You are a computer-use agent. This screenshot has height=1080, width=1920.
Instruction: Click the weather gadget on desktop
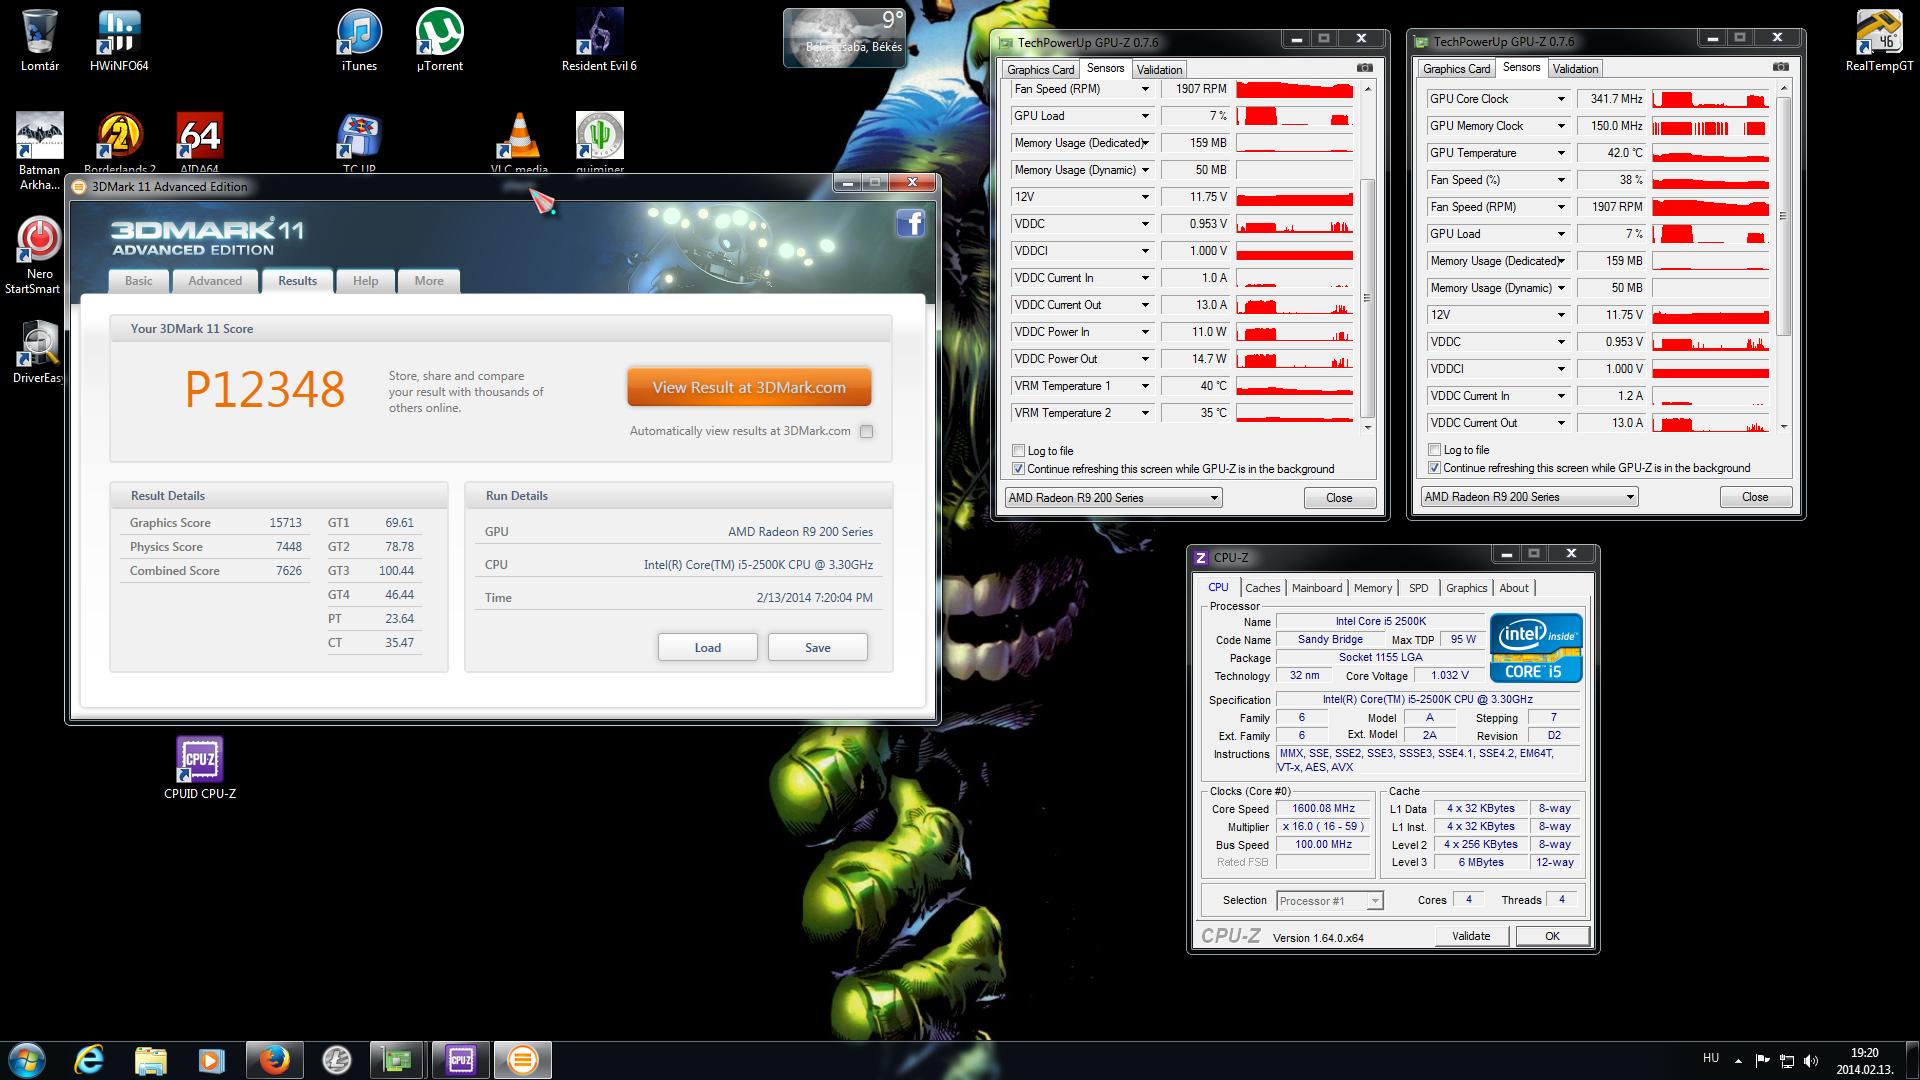tap(845, 38)
